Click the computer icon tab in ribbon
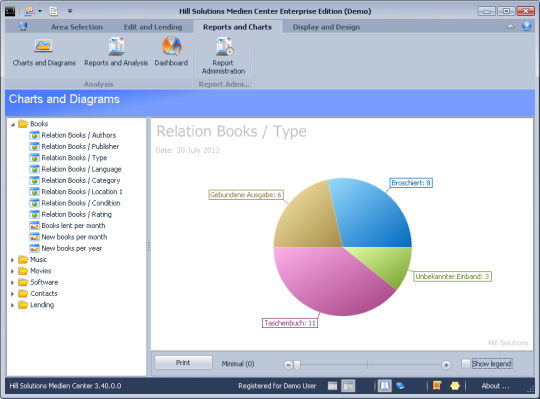Viewport: 540px width, 399px height. click(23, 26)
